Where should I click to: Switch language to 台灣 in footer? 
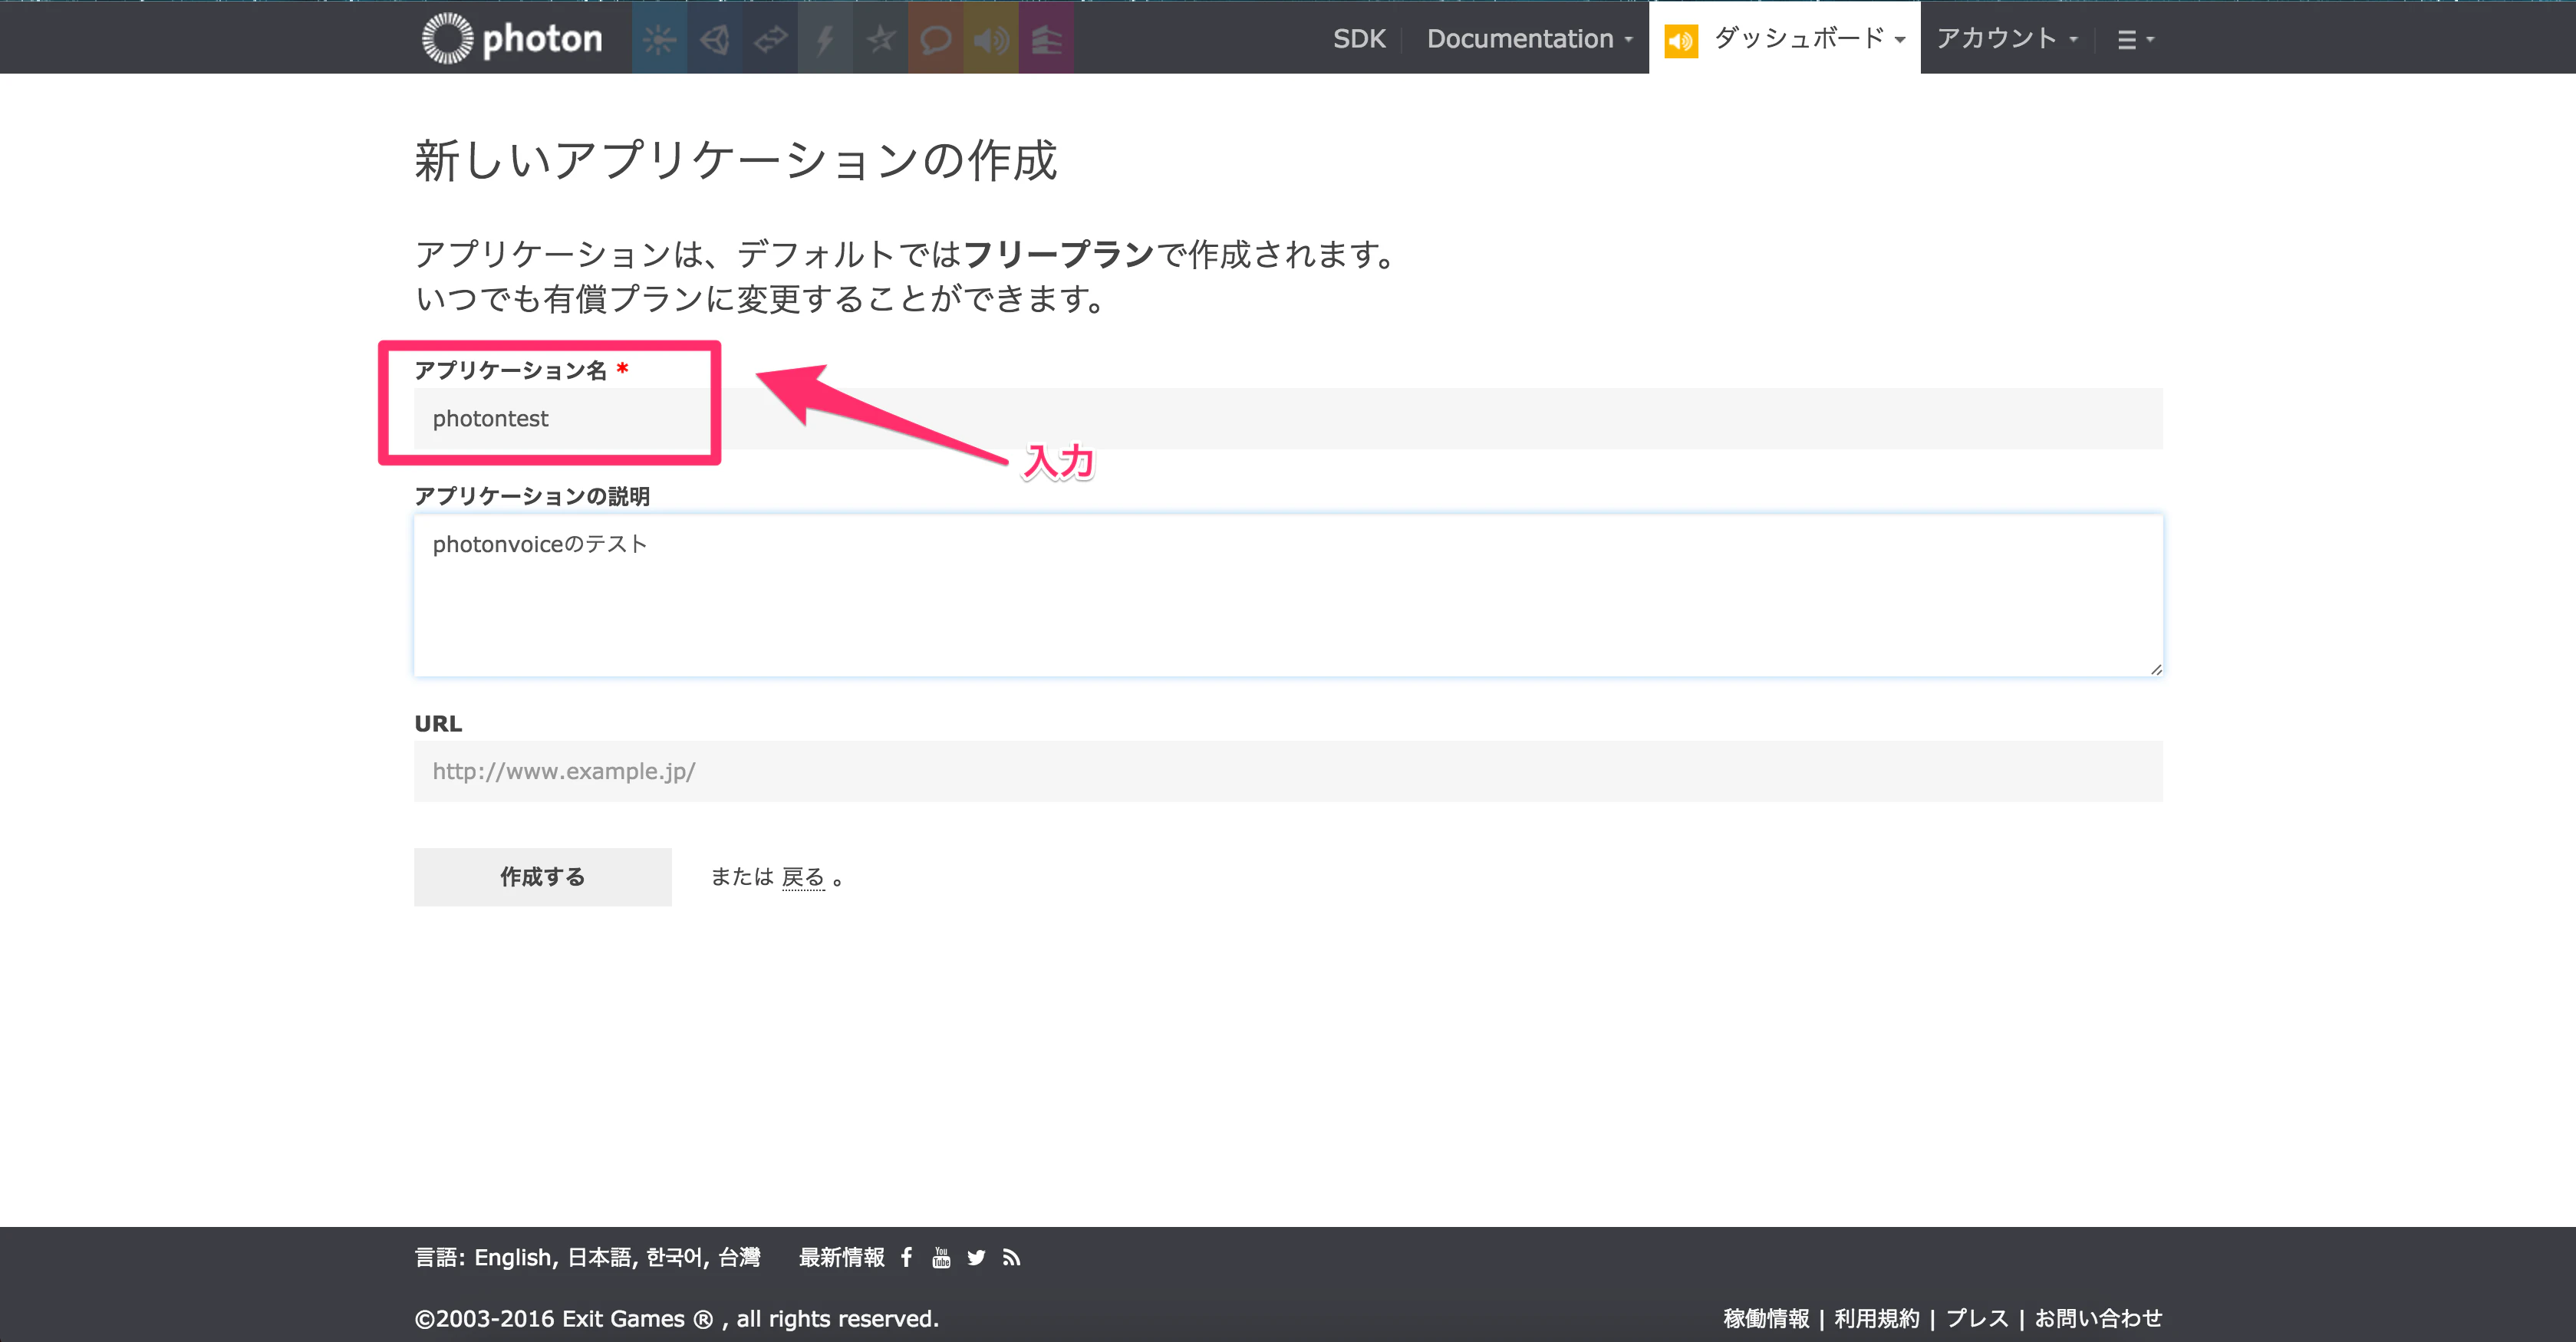click(x=739, y=1258)
